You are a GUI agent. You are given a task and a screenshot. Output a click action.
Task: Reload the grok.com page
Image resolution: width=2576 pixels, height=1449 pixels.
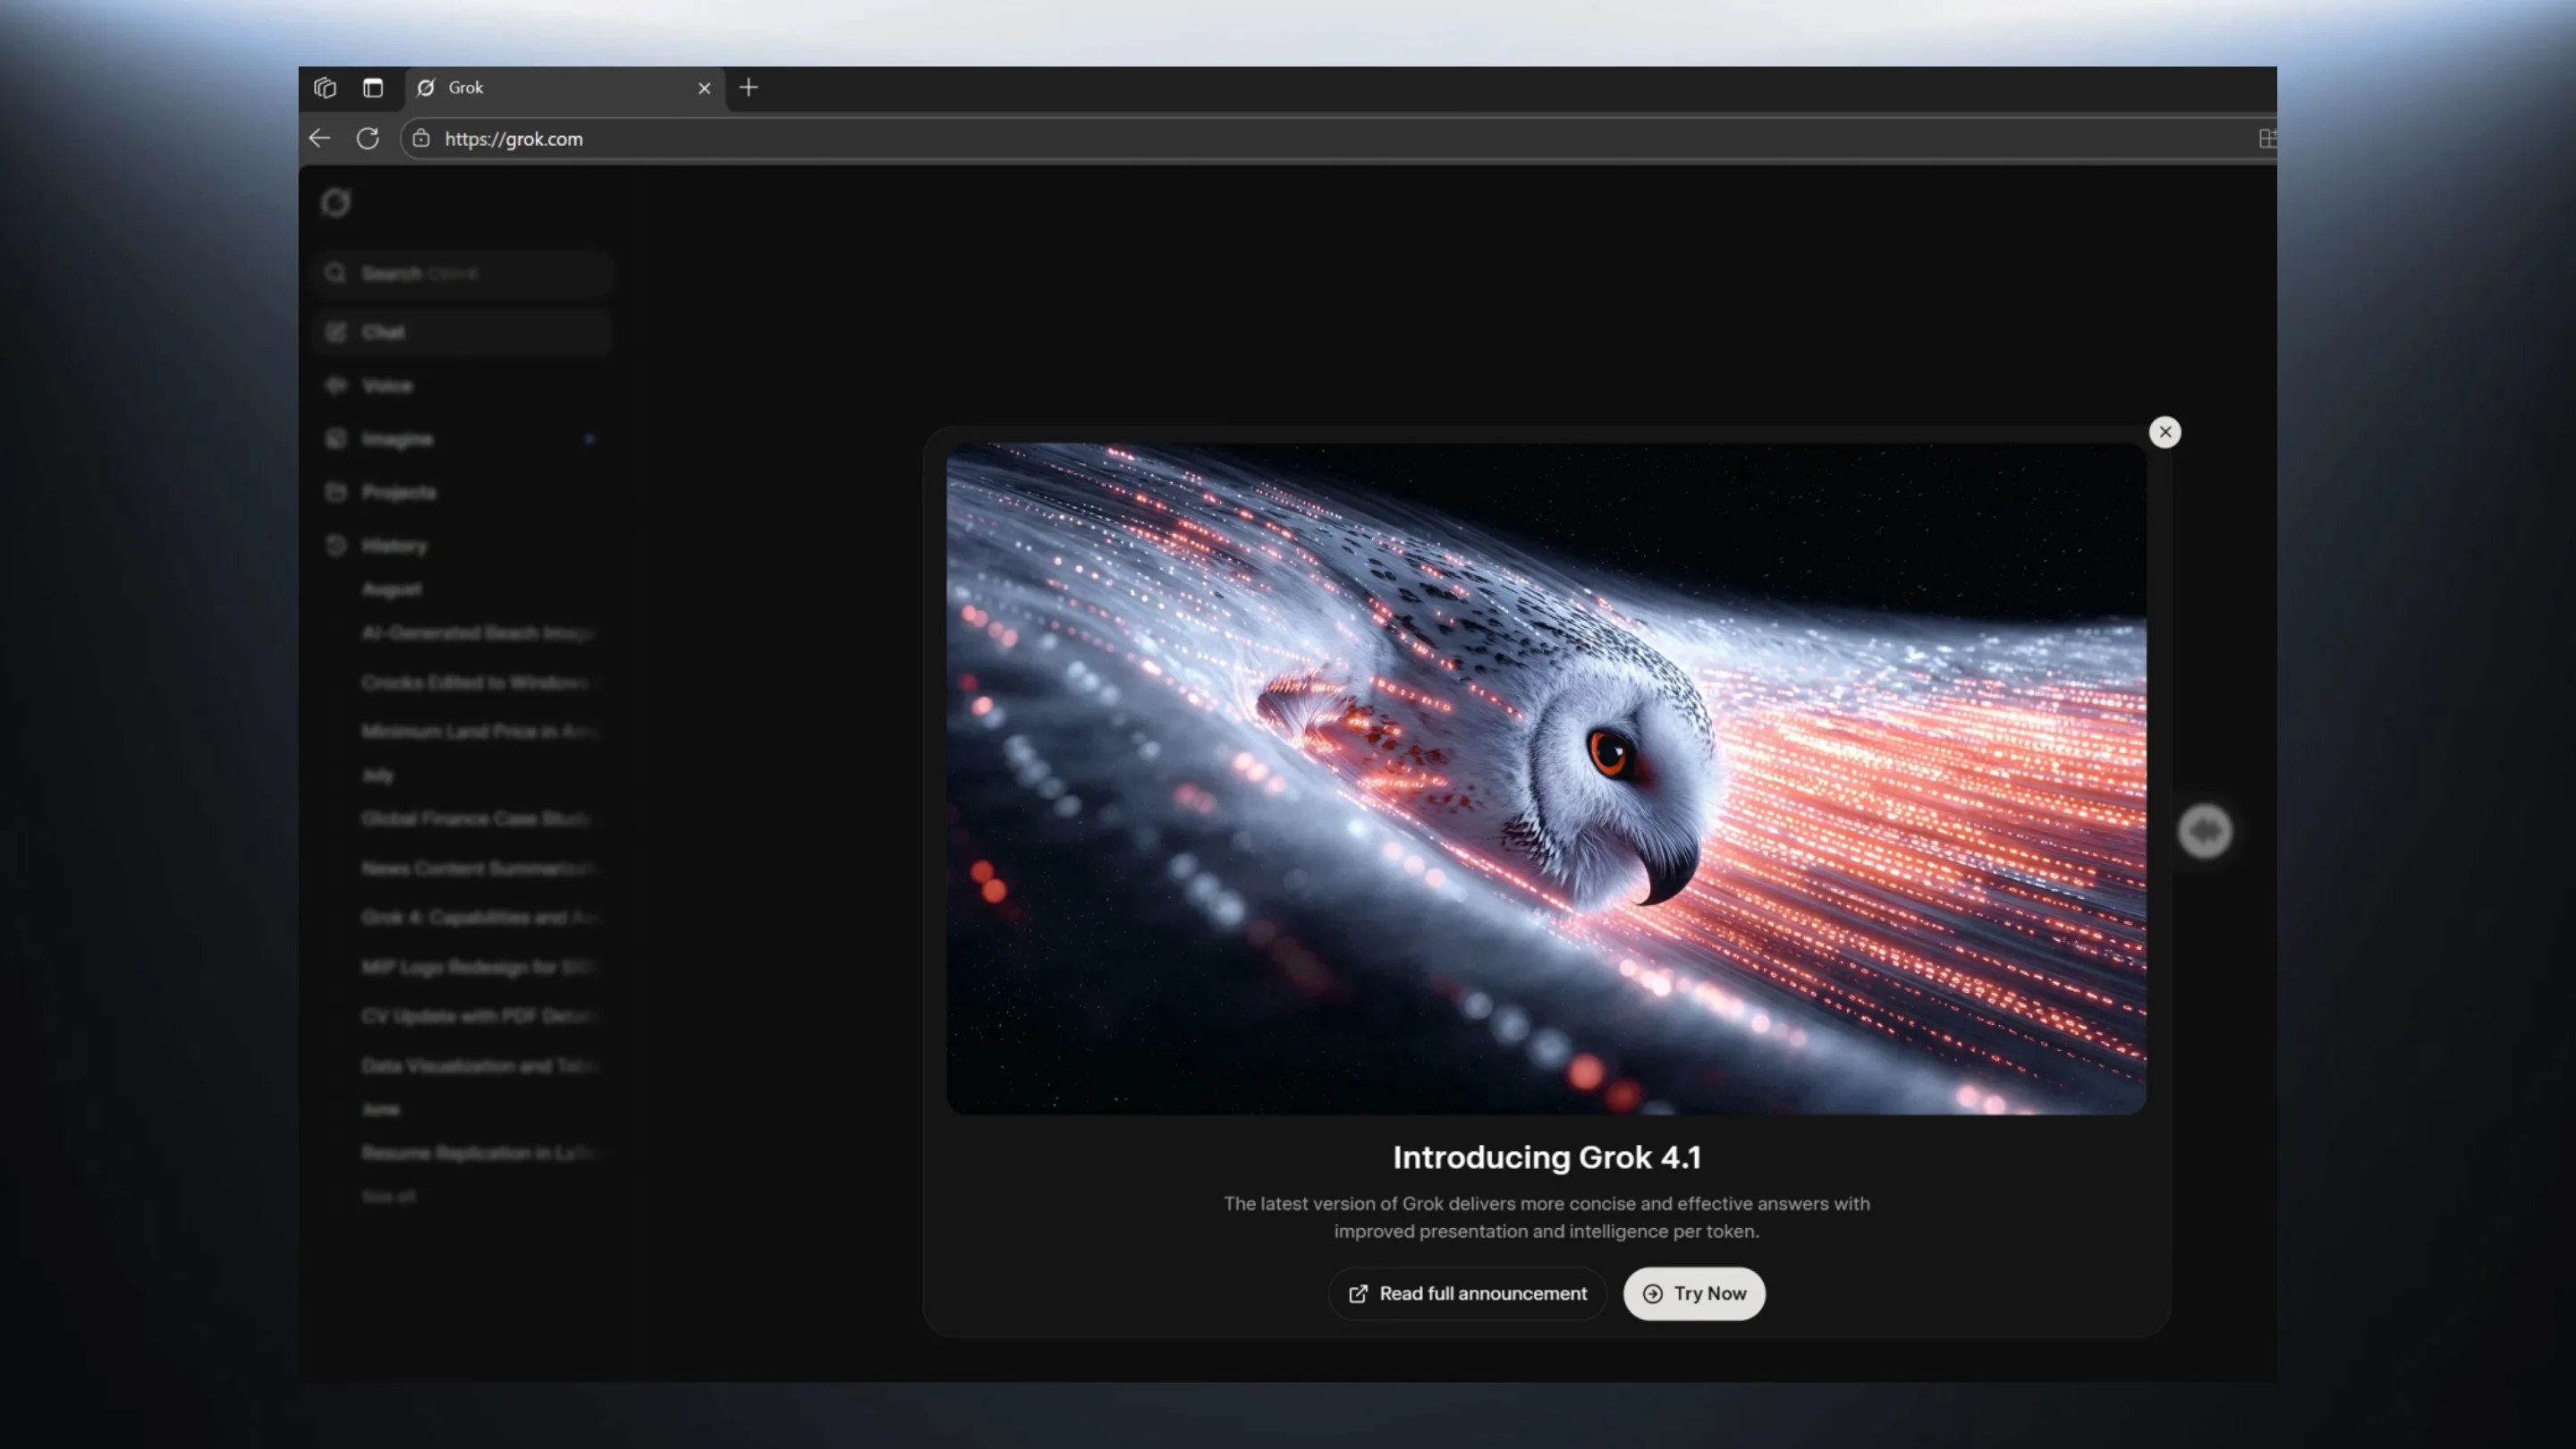368,139
